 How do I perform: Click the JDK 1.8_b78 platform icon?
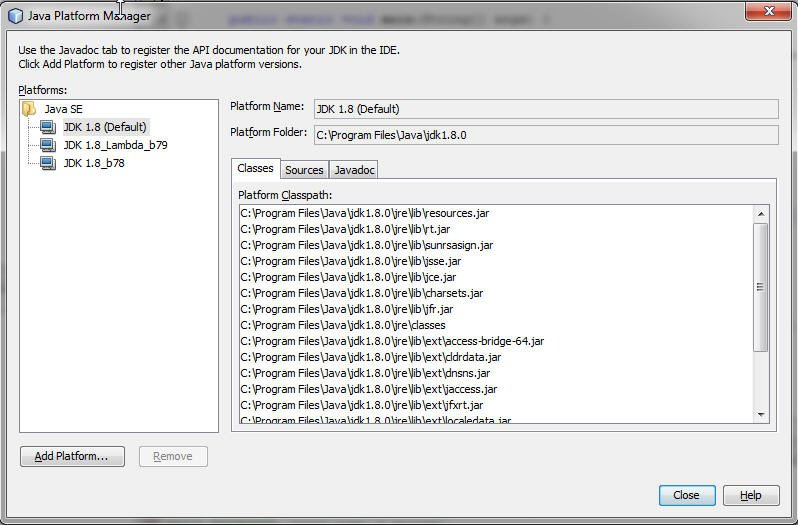(48, 163)
